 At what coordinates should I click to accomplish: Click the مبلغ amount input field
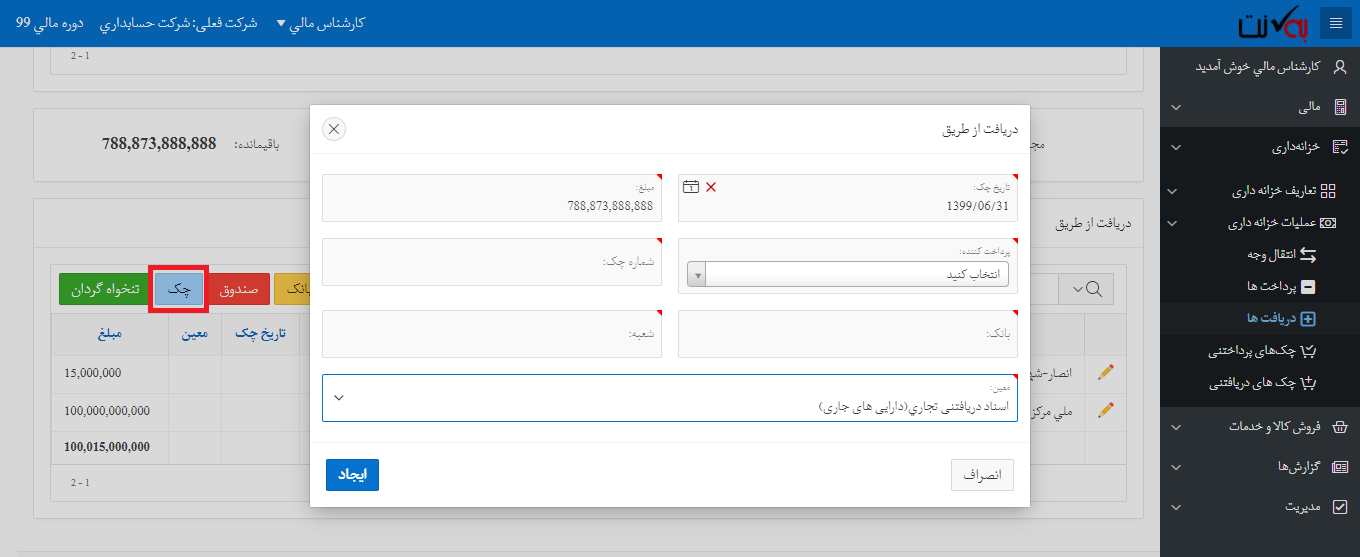(492, 198)
